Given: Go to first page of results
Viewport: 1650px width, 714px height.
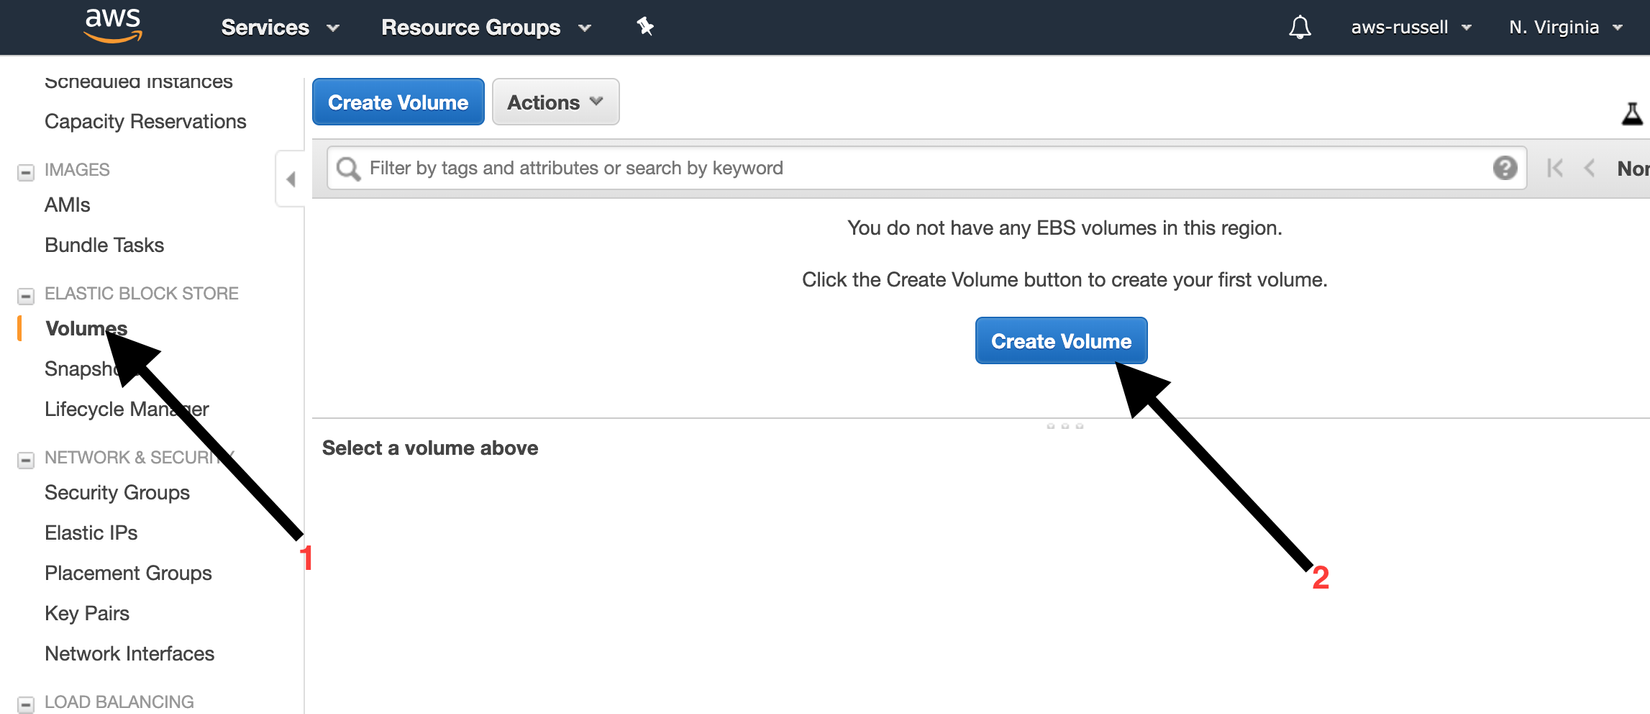Looking at the screenshot, I should [x=1555, y=168].
